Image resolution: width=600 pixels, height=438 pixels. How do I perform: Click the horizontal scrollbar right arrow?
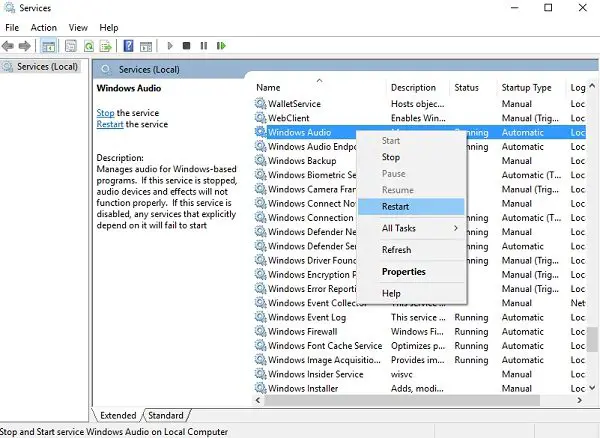[x=580, y=400]
